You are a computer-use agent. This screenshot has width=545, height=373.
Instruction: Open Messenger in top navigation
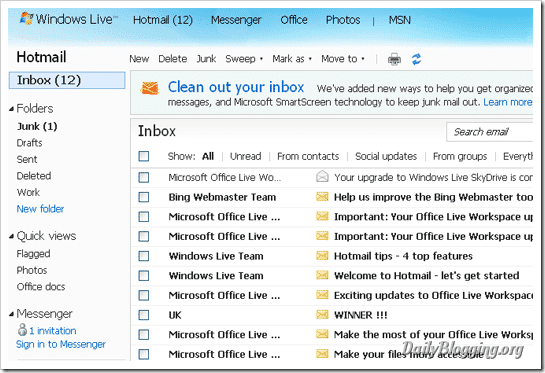point(236,20)
